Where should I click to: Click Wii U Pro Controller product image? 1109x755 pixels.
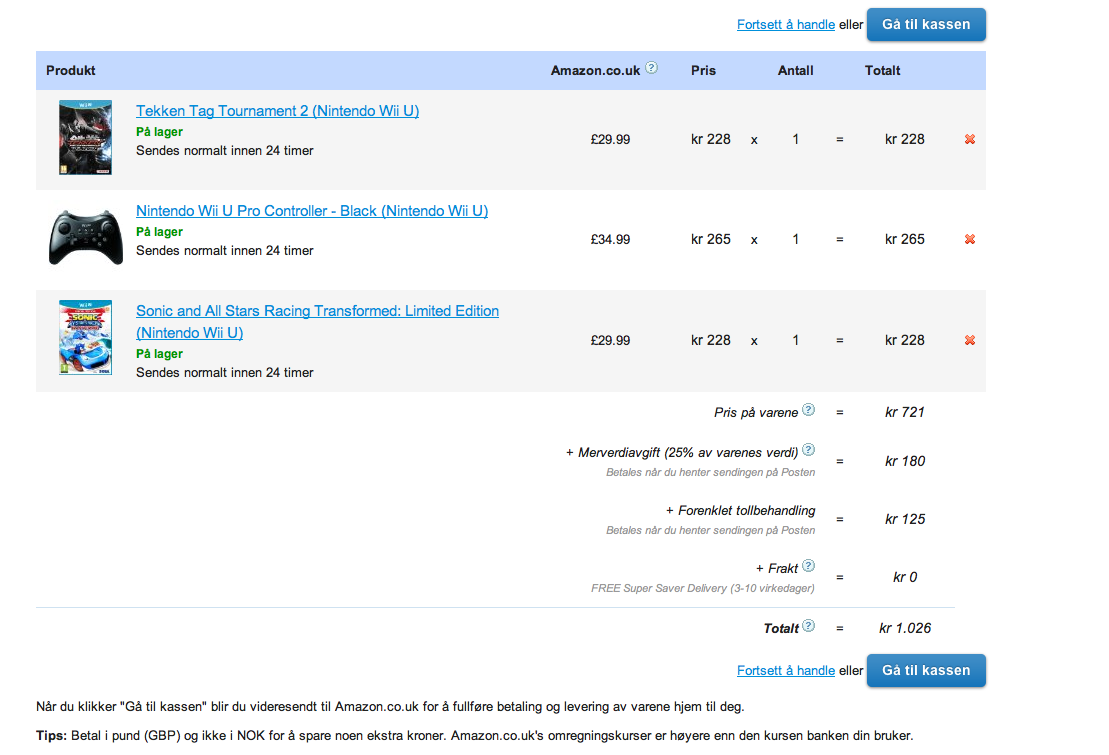point(86,237)
